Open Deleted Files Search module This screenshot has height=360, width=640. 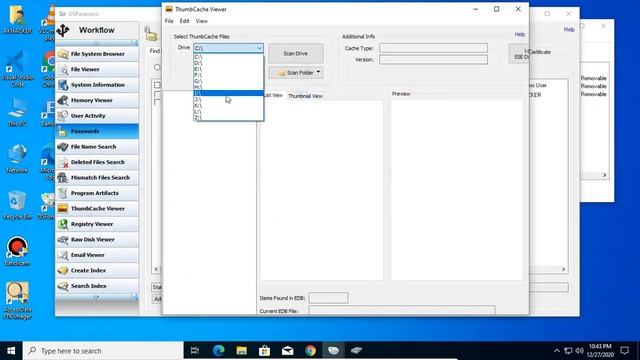(97, 162)
